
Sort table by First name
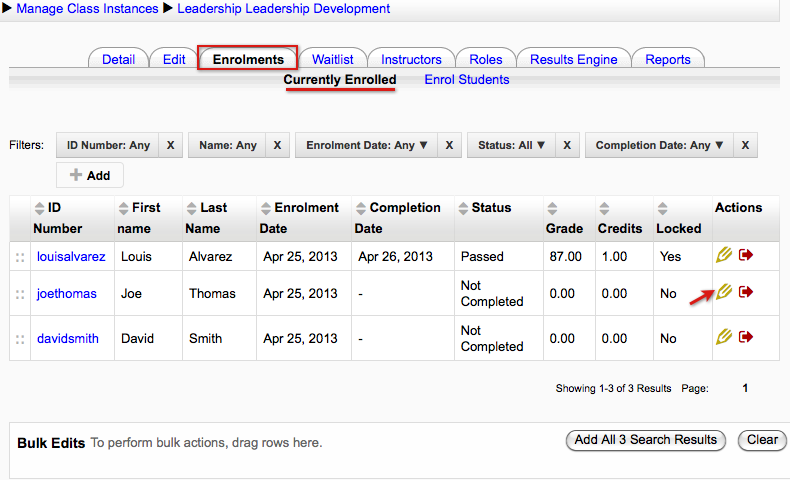[x=123, y=208]
